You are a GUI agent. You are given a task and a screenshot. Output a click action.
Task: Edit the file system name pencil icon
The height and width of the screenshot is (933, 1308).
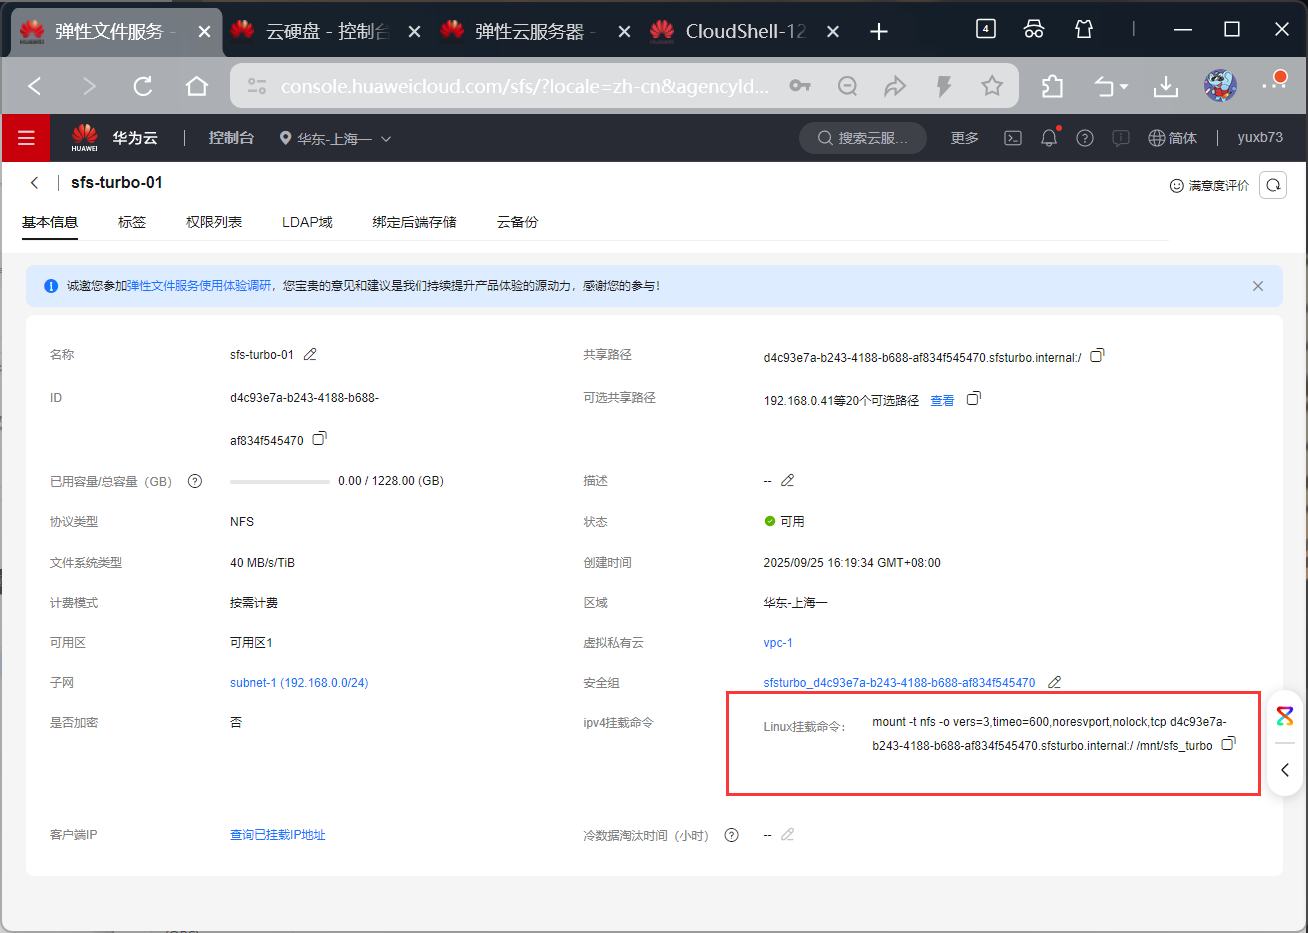pyautogui.click(x=310, y=354)
